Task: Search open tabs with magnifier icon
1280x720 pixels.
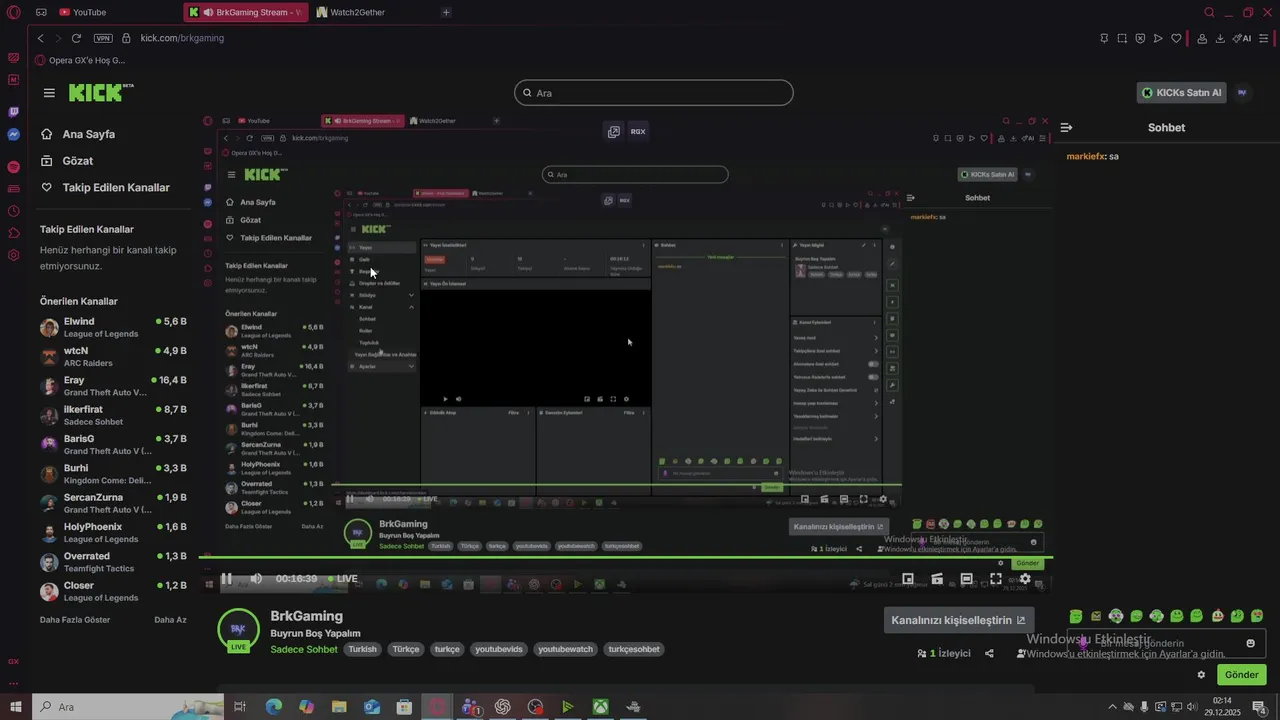Action: coord(1209,12)
